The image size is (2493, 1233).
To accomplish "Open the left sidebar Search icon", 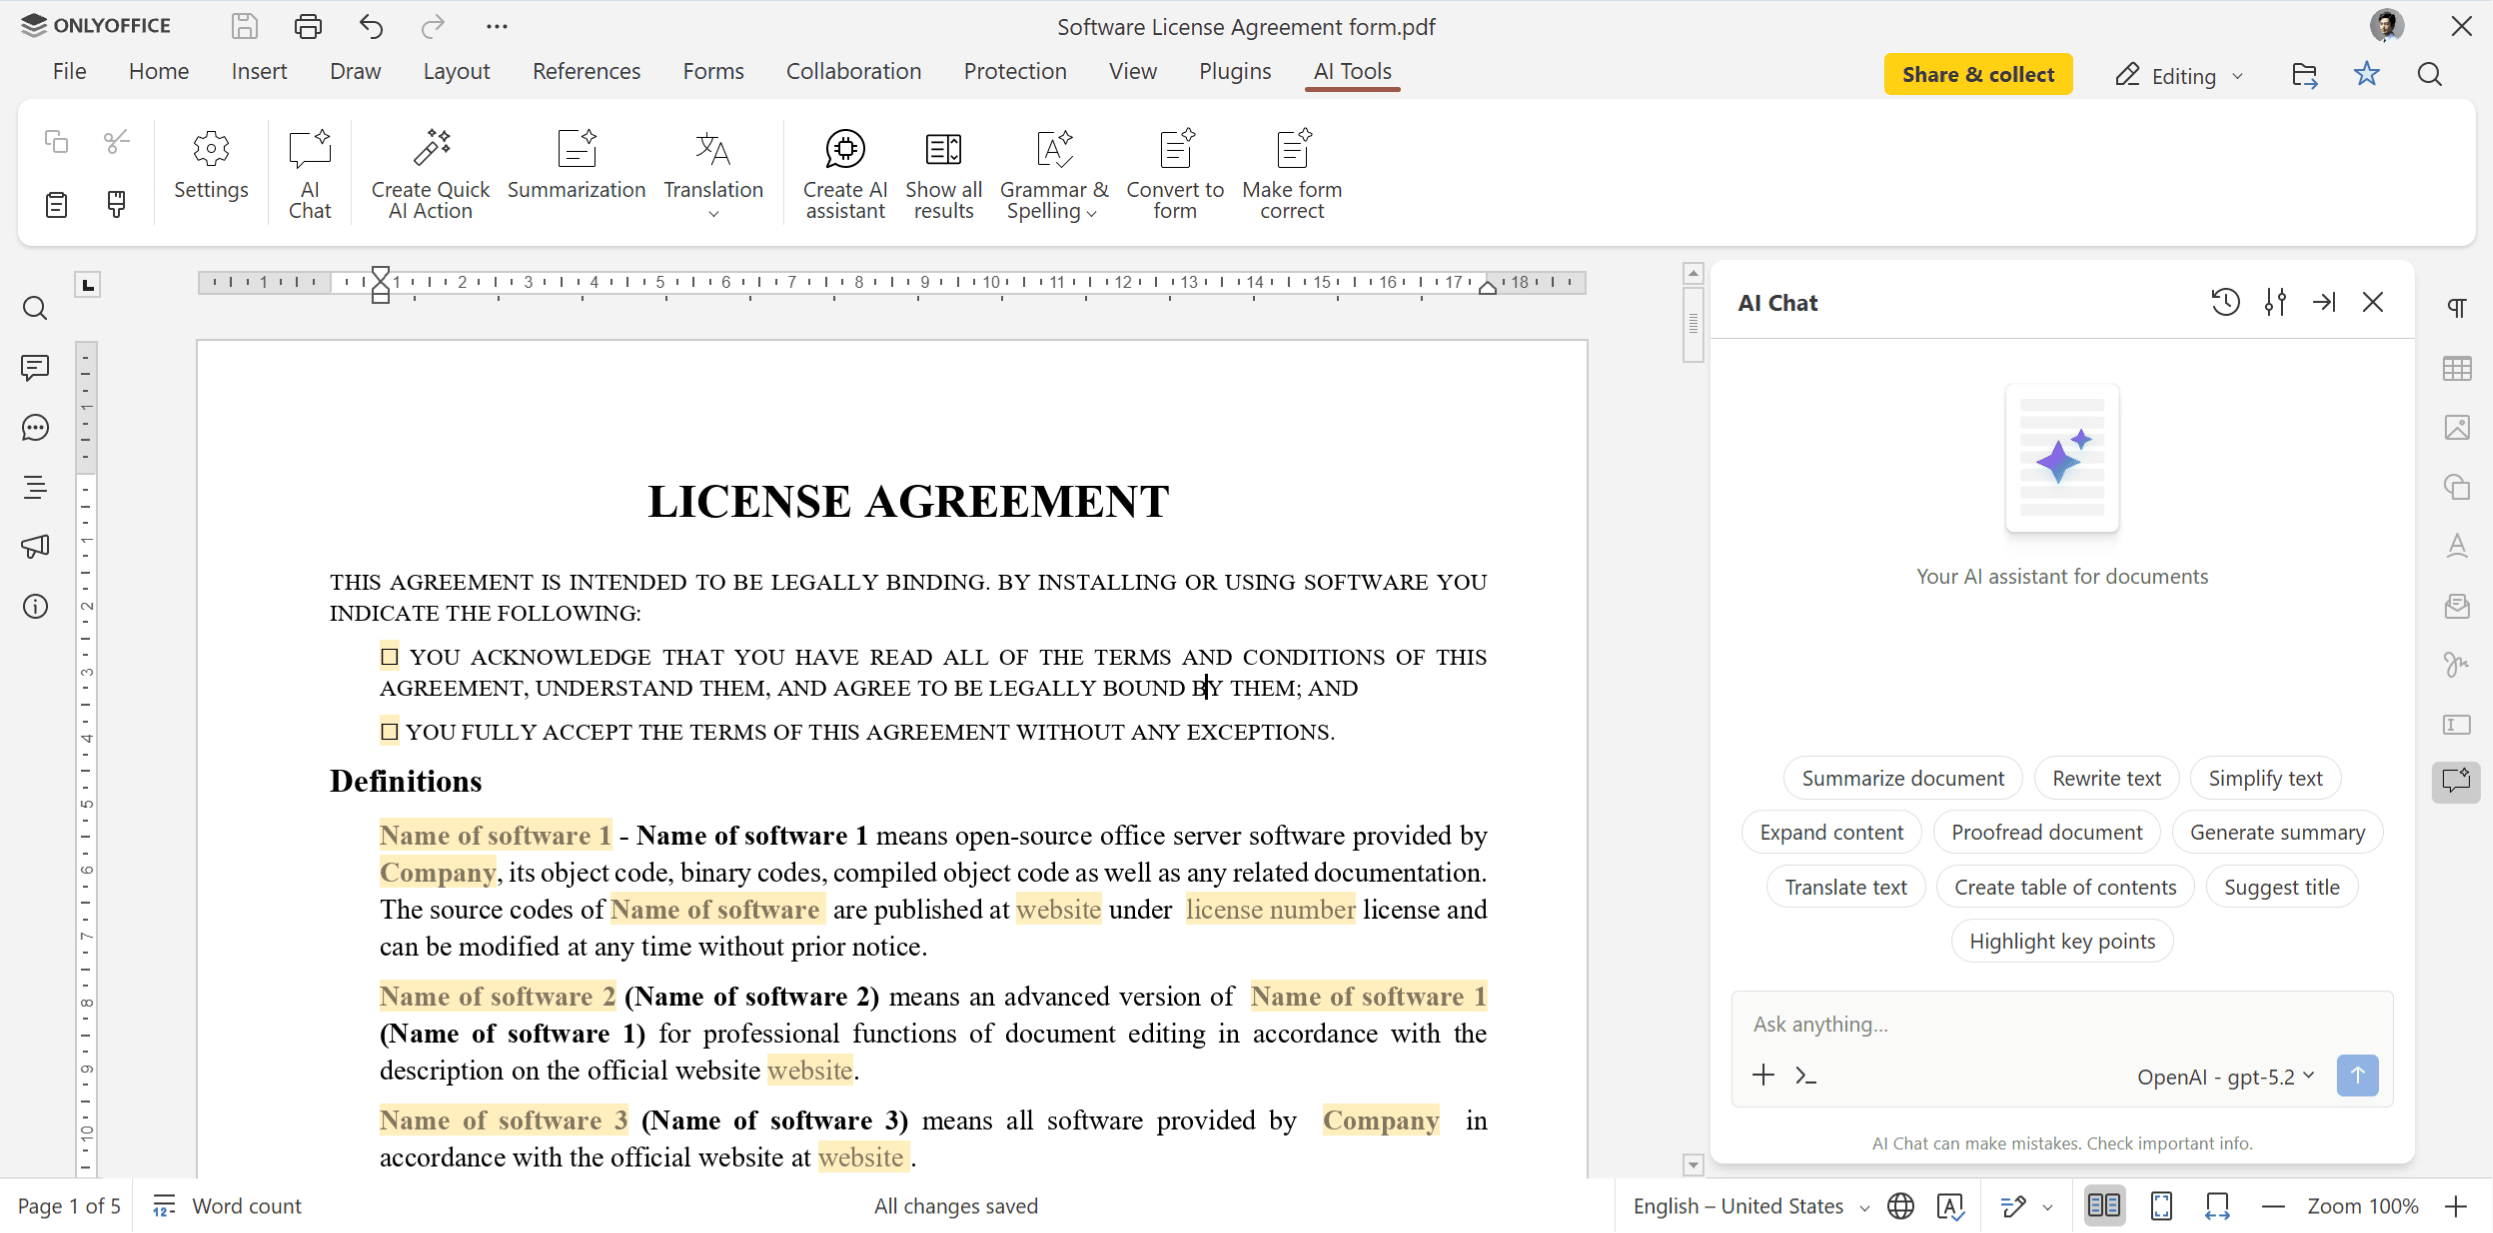I will [35, 308].
